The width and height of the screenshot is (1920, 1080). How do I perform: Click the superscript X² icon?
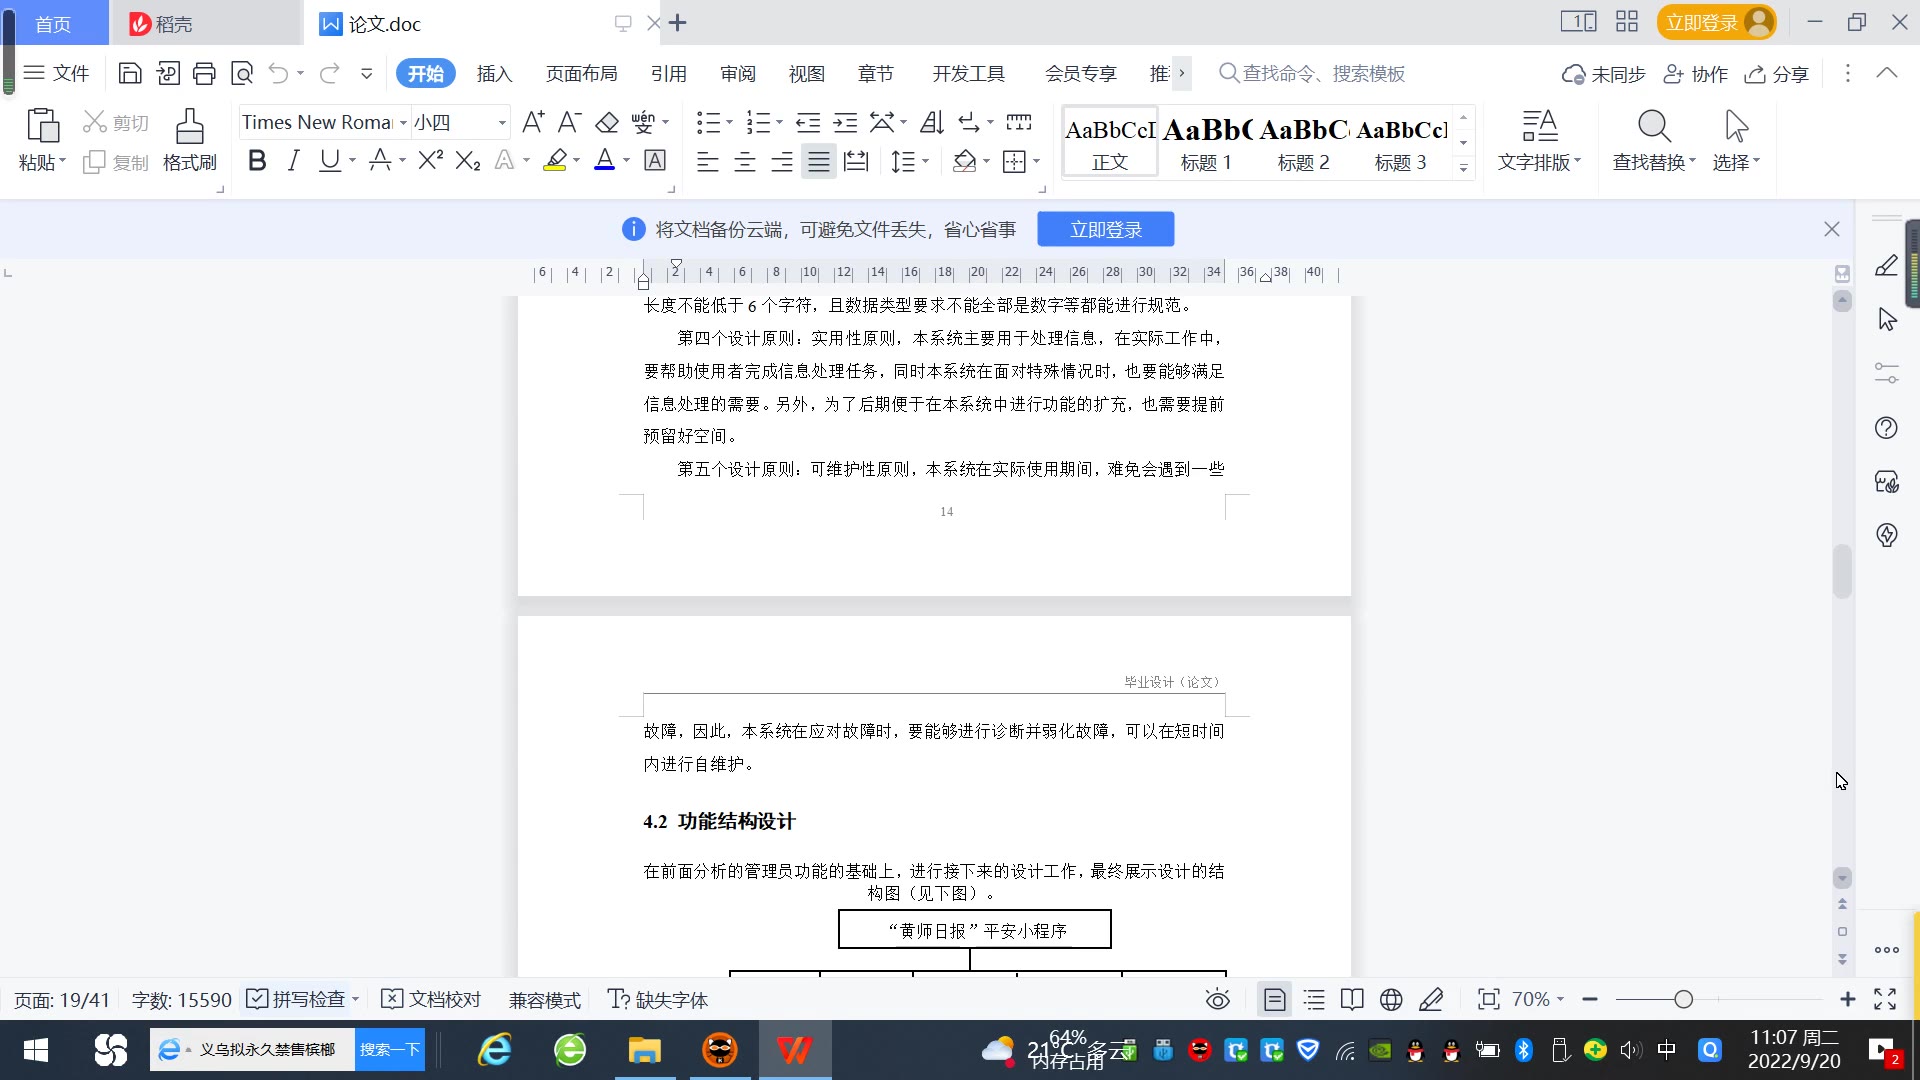click(430, 161)
